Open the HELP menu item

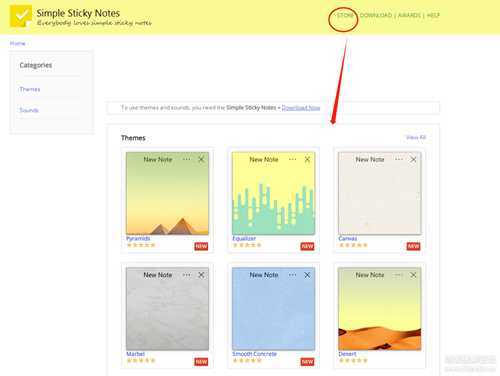click(x=433, y=15)
